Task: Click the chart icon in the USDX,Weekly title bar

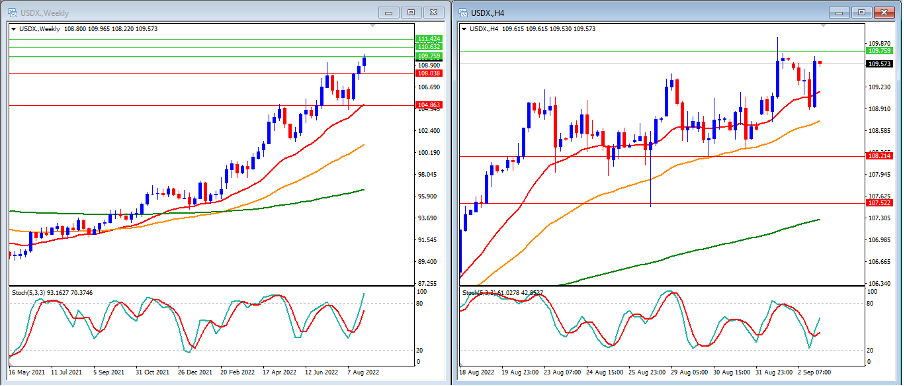Action: pos(12,12)
